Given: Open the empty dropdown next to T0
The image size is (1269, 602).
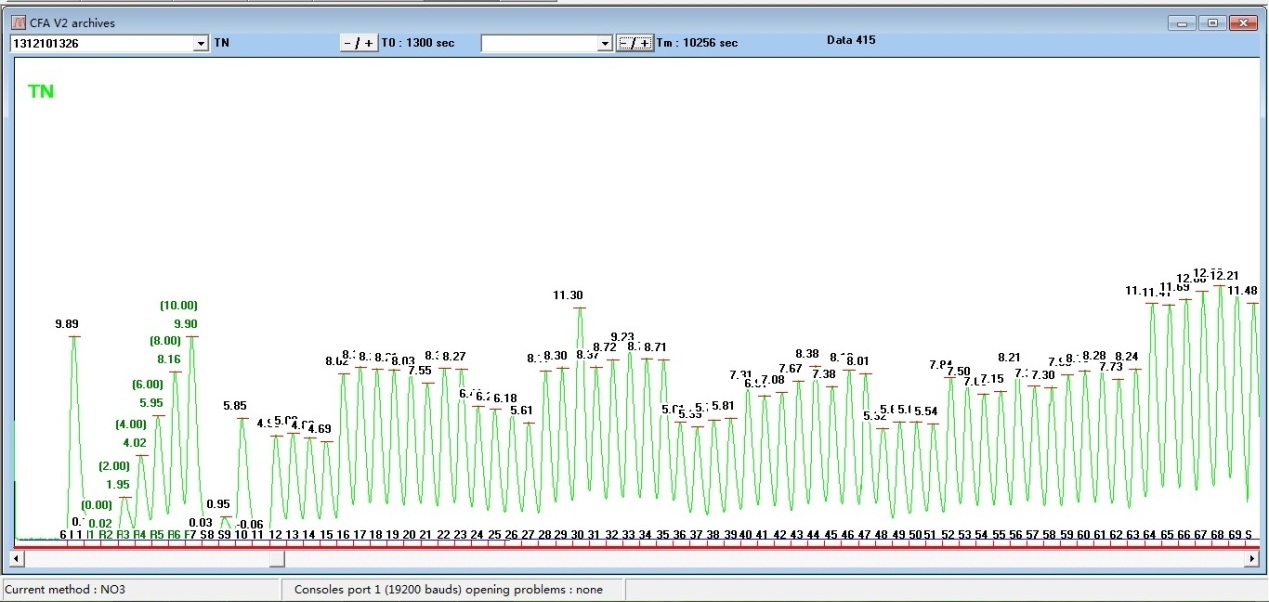Looking at the screenshot, I should (604, 44).
